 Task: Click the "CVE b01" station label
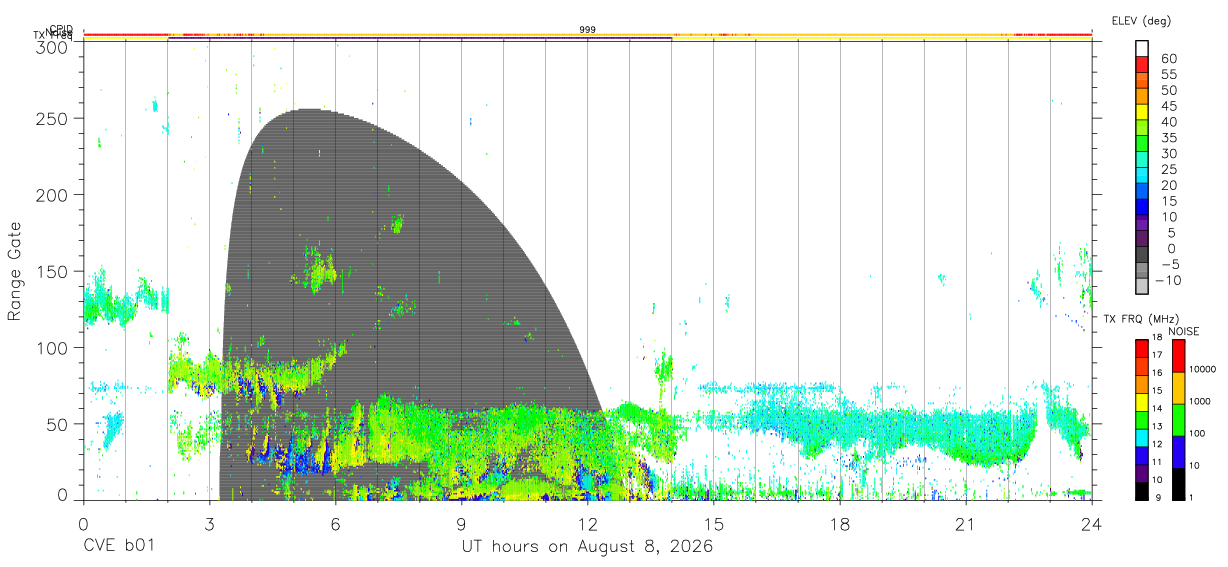[x=120, y=547]
